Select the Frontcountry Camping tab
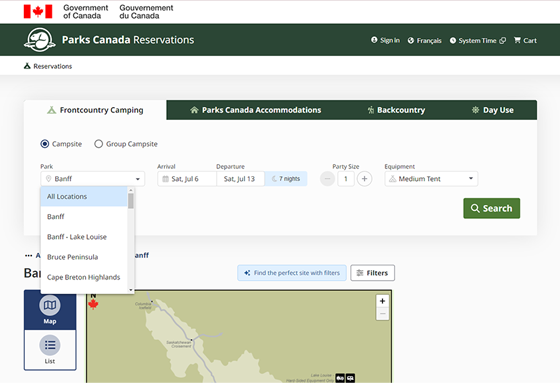The height and width of the screenshot is (383, 560). [x=95, y=110]
